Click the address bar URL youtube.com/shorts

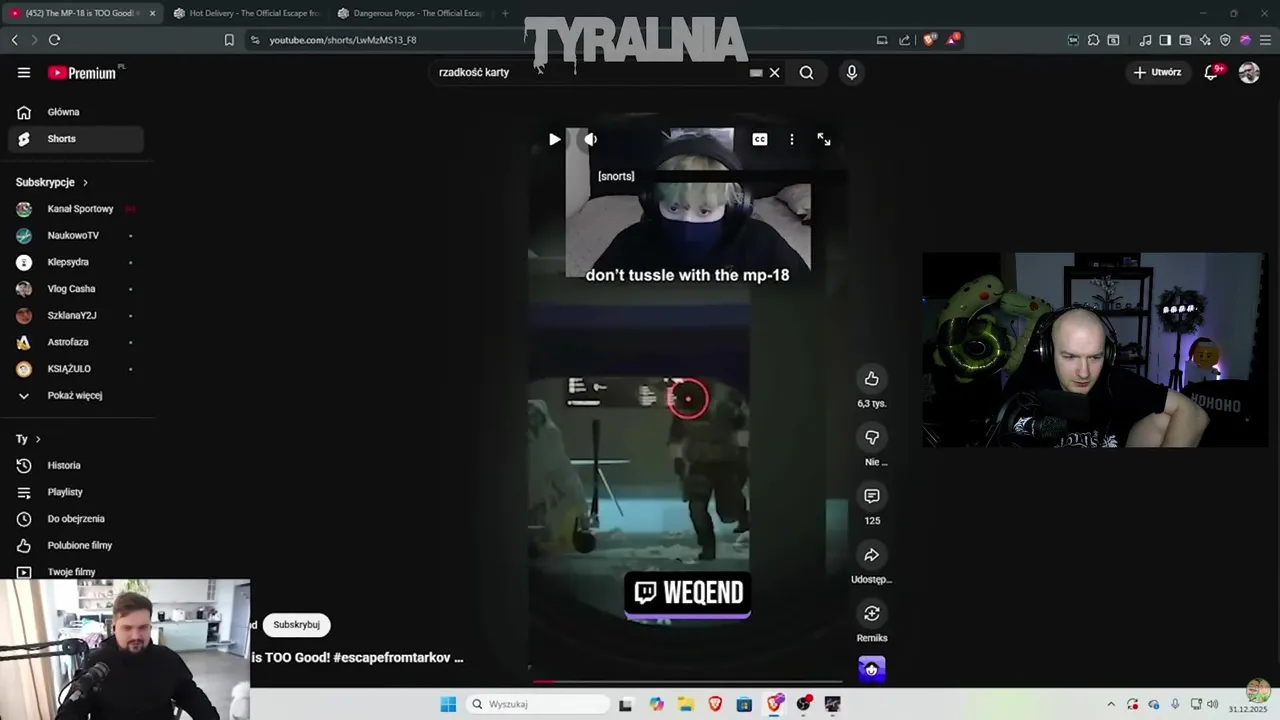[343, 40]
